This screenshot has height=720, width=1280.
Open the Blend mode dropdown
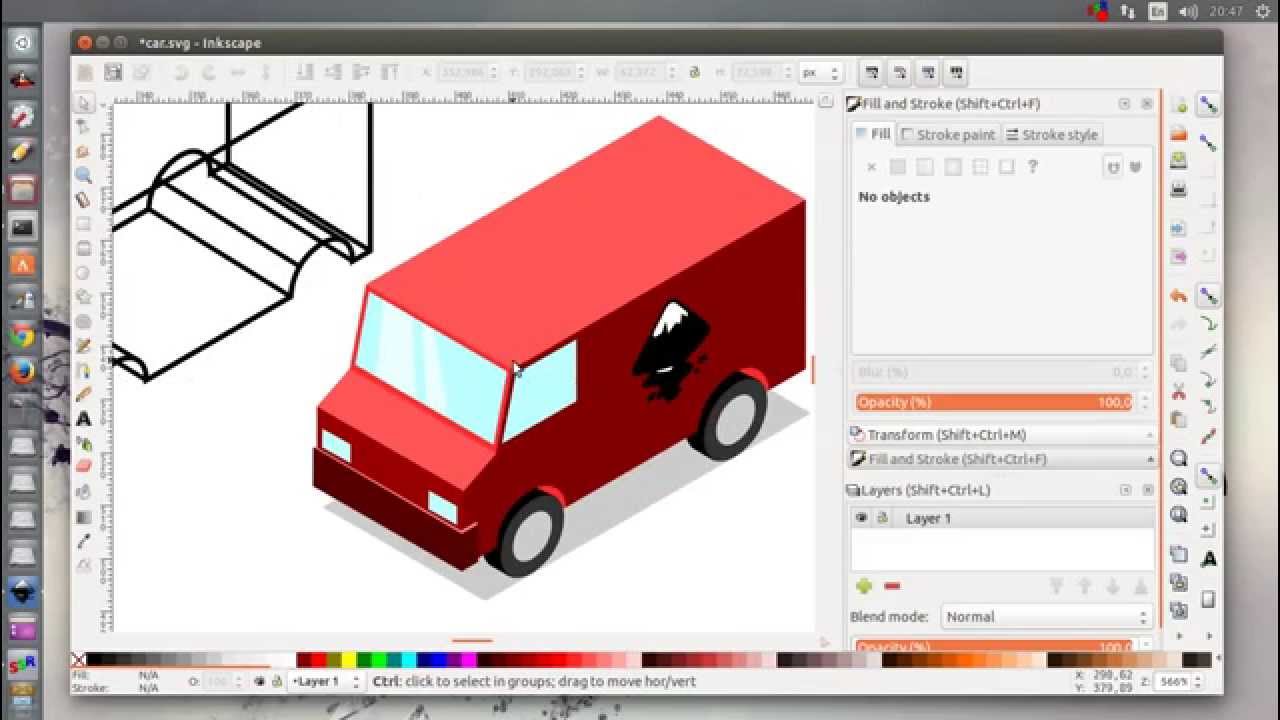tap(1044, 617)
